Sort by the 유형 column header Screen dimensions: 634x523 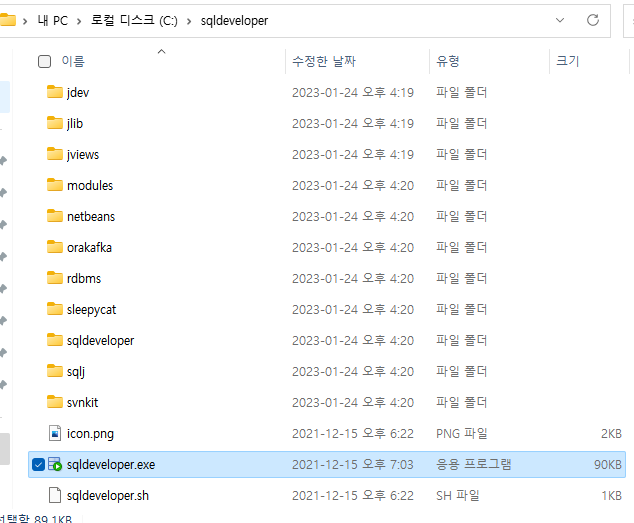coord(448,61)
